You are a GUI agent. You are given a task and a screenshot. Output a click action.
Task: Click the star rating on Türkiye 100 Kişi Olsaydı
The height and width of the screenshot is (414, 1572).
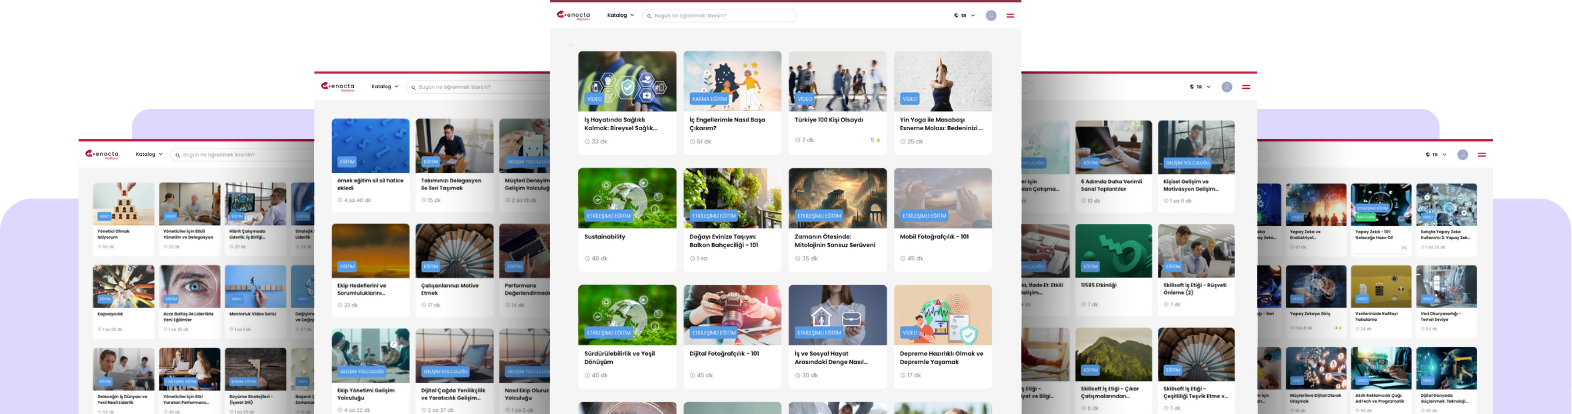[x=875, y=140]
